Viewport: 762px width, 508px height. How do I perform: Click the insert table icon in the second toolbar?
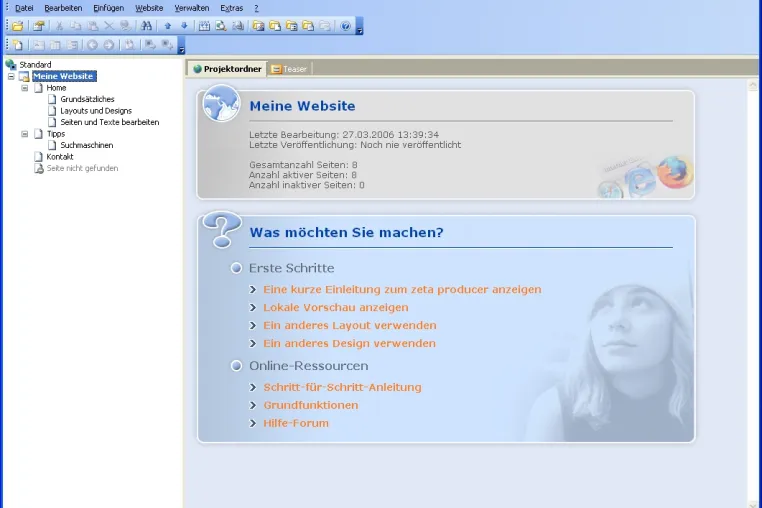(x=55, y=45)
